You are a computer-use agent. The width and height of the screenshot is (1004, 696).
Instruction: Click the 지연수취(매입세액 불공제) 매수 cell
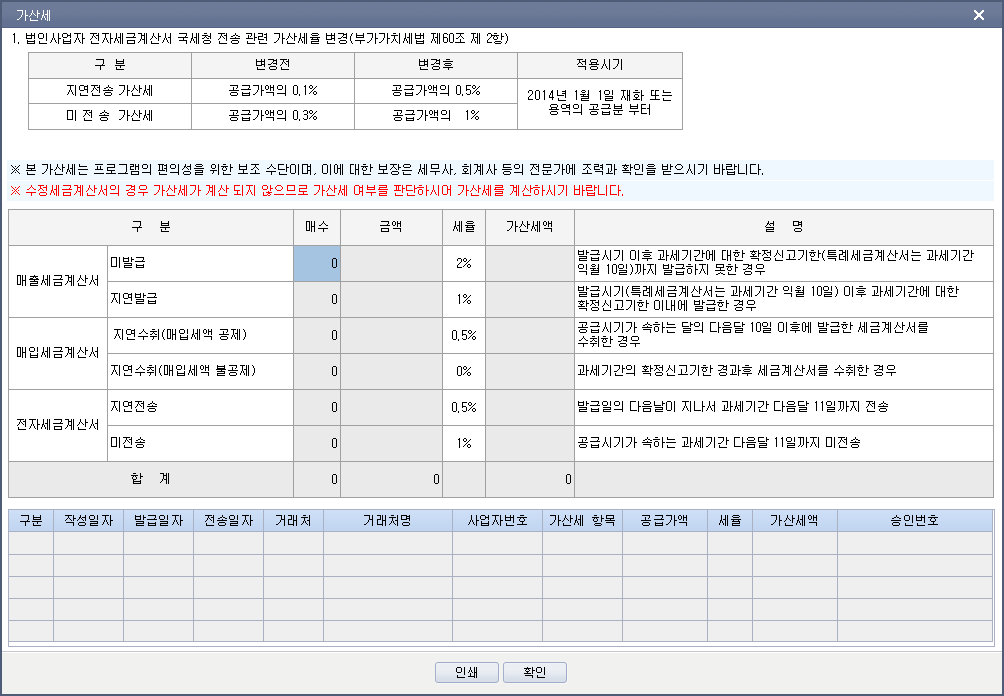click(317, 371)
